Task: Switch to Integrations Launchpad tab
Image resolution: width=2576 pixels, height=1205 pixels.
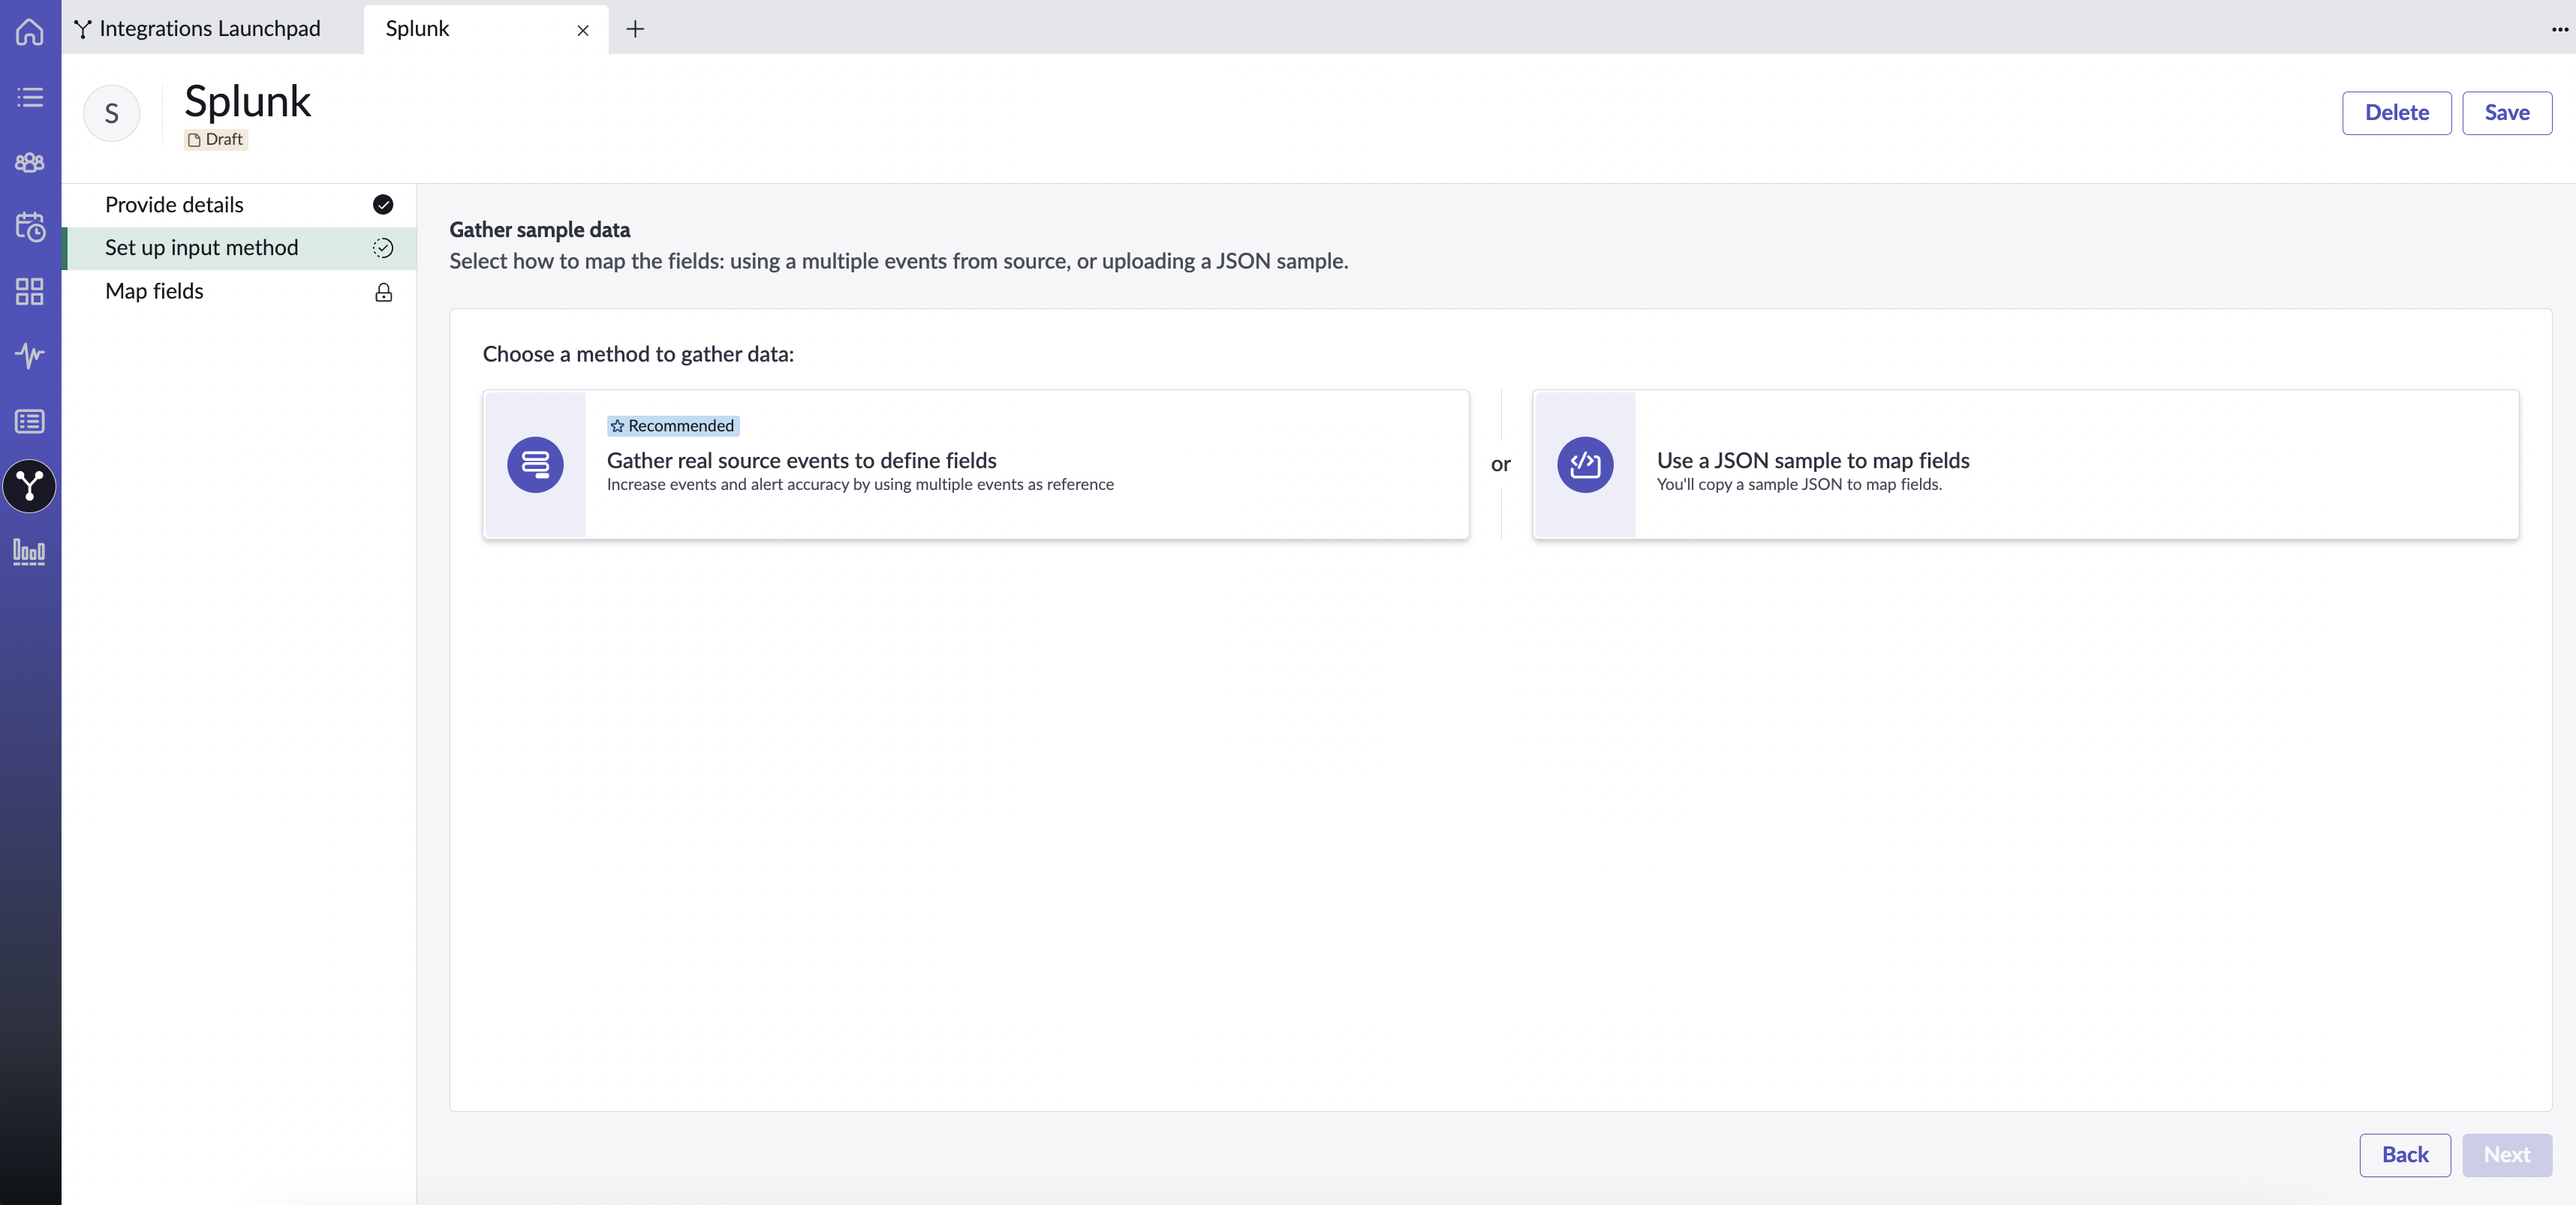Action: pos(198,28)
